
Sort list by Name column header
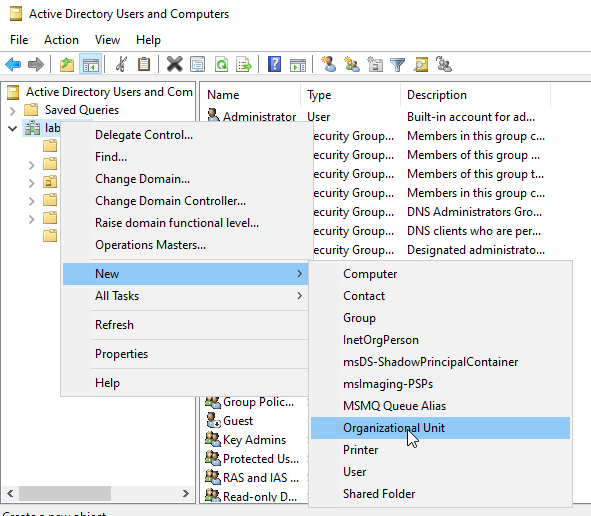[250, 95]
